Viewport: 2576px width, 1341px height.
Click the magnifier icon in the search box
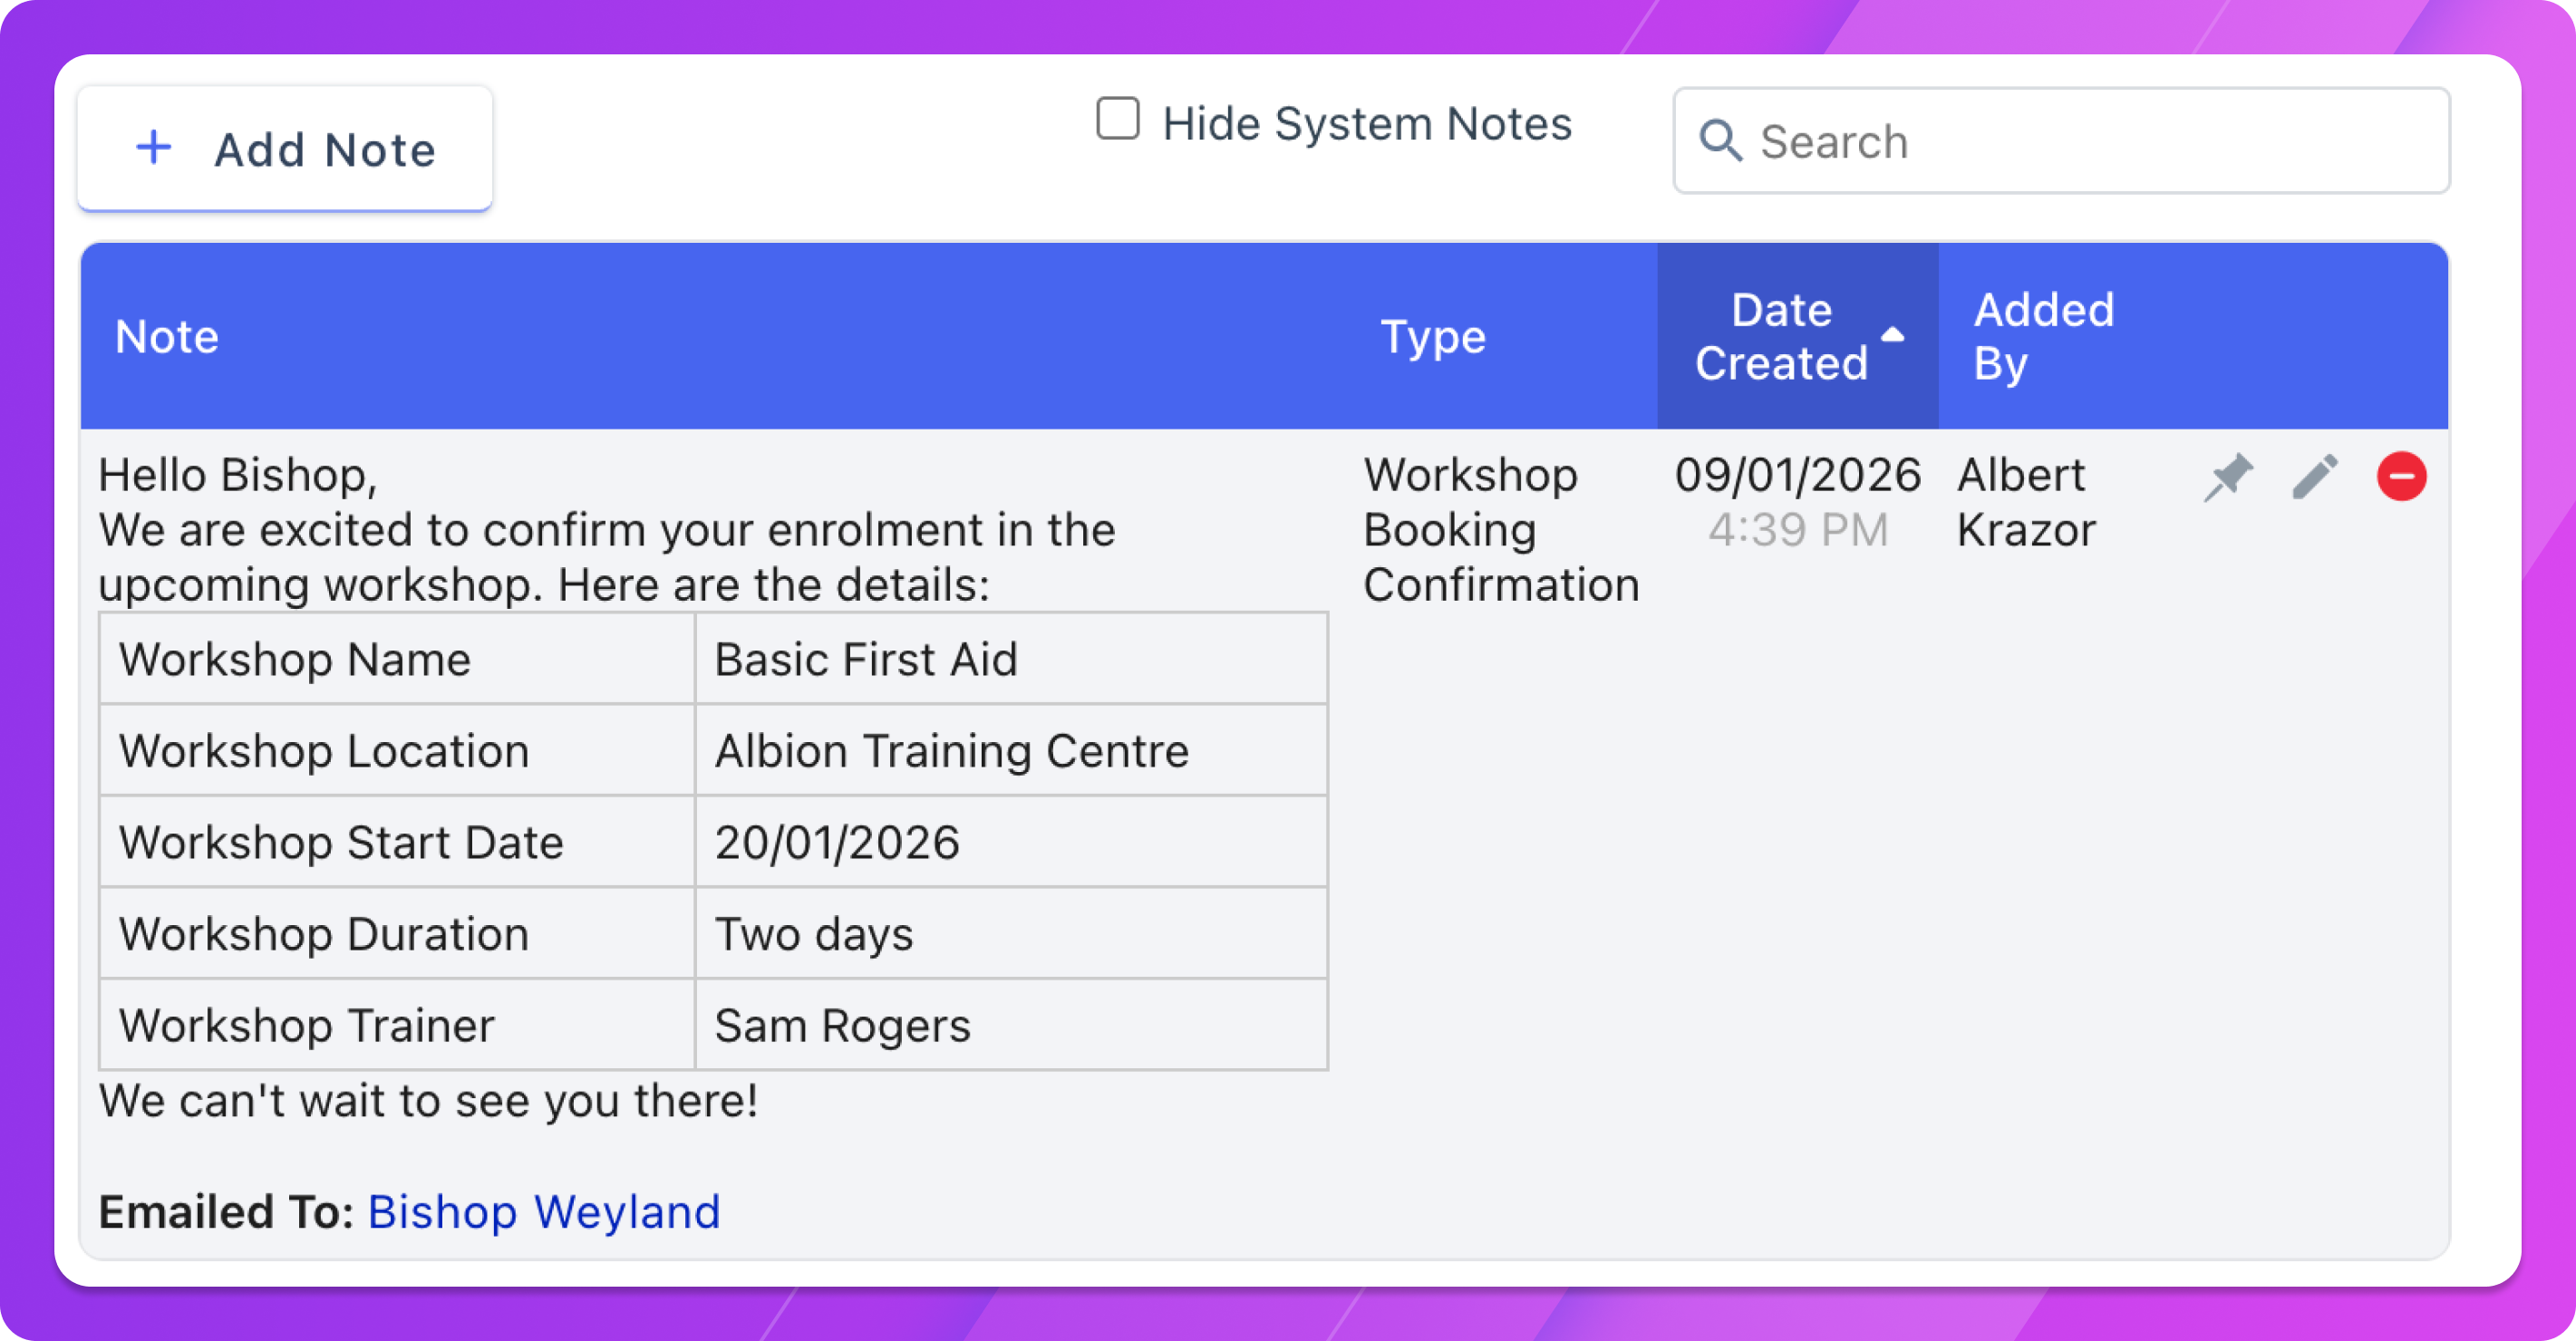pos(1721,141)
